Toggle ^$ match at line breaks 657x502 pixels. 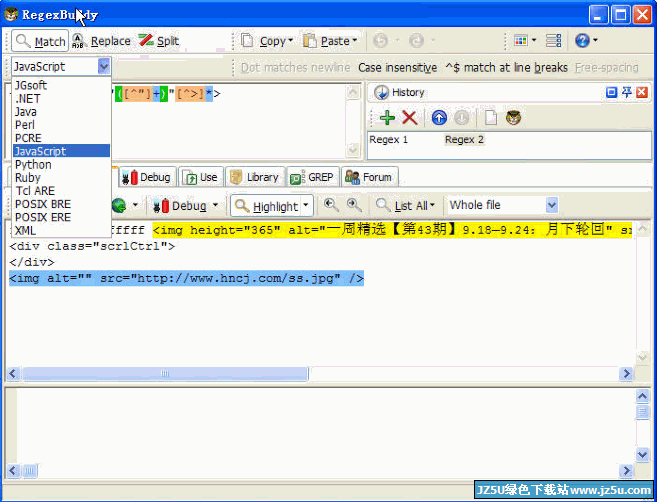(x=506, y=67)
